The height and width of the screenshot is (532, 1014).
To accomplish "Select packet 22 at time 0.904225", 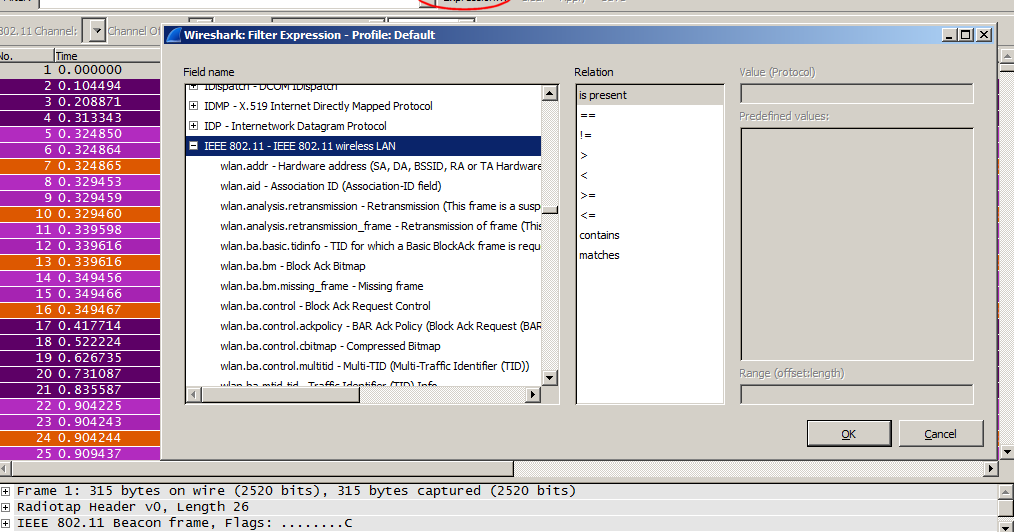I will coord(80,405).
